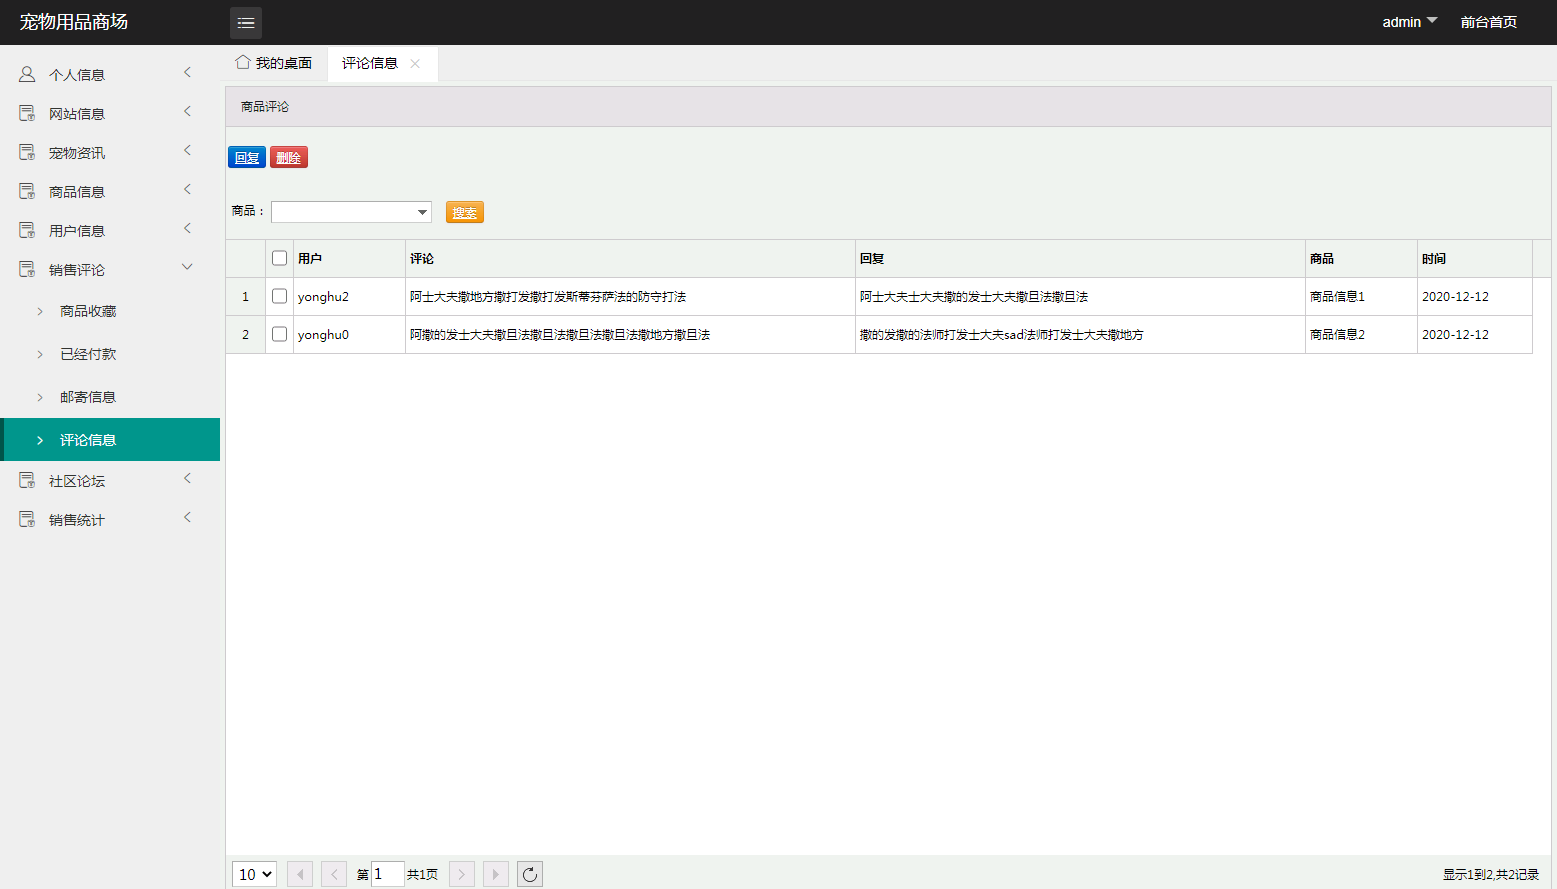Click the 销售统计 sidebar icon
The width and height of the screenshot is (1557, 889).
click(x=27, y=519)
